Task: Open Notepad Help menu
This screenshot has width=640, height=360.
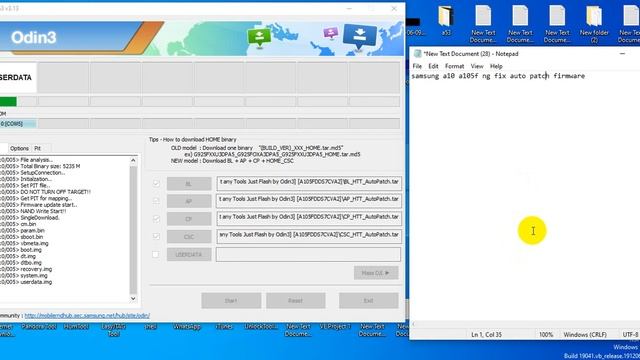Action: (496, 66)
